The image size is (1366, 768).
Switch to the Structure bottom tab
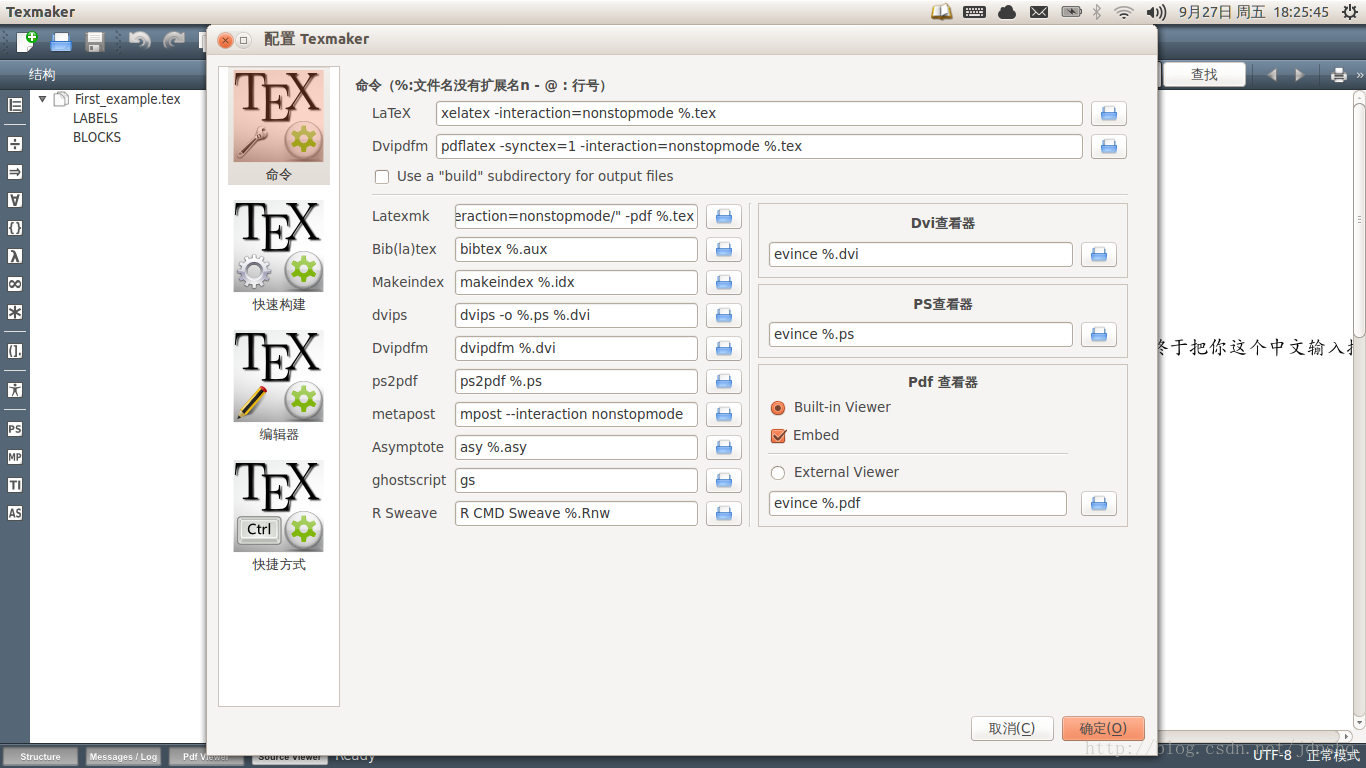point(40,757)
